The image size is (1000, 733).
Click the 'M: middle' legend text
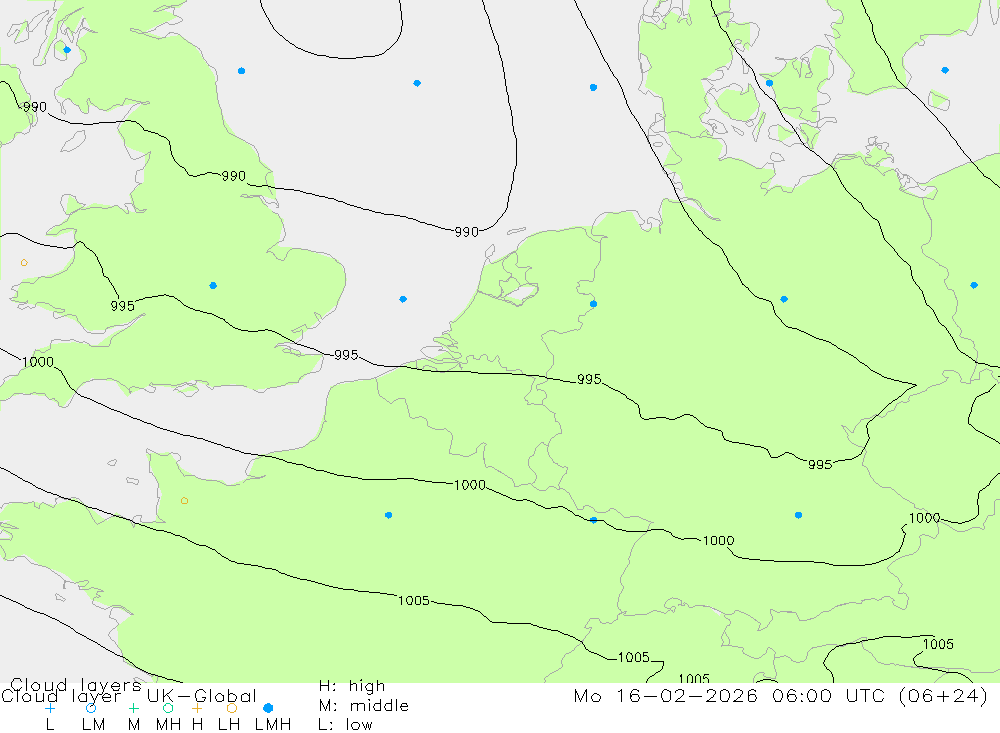pos(364,706)
